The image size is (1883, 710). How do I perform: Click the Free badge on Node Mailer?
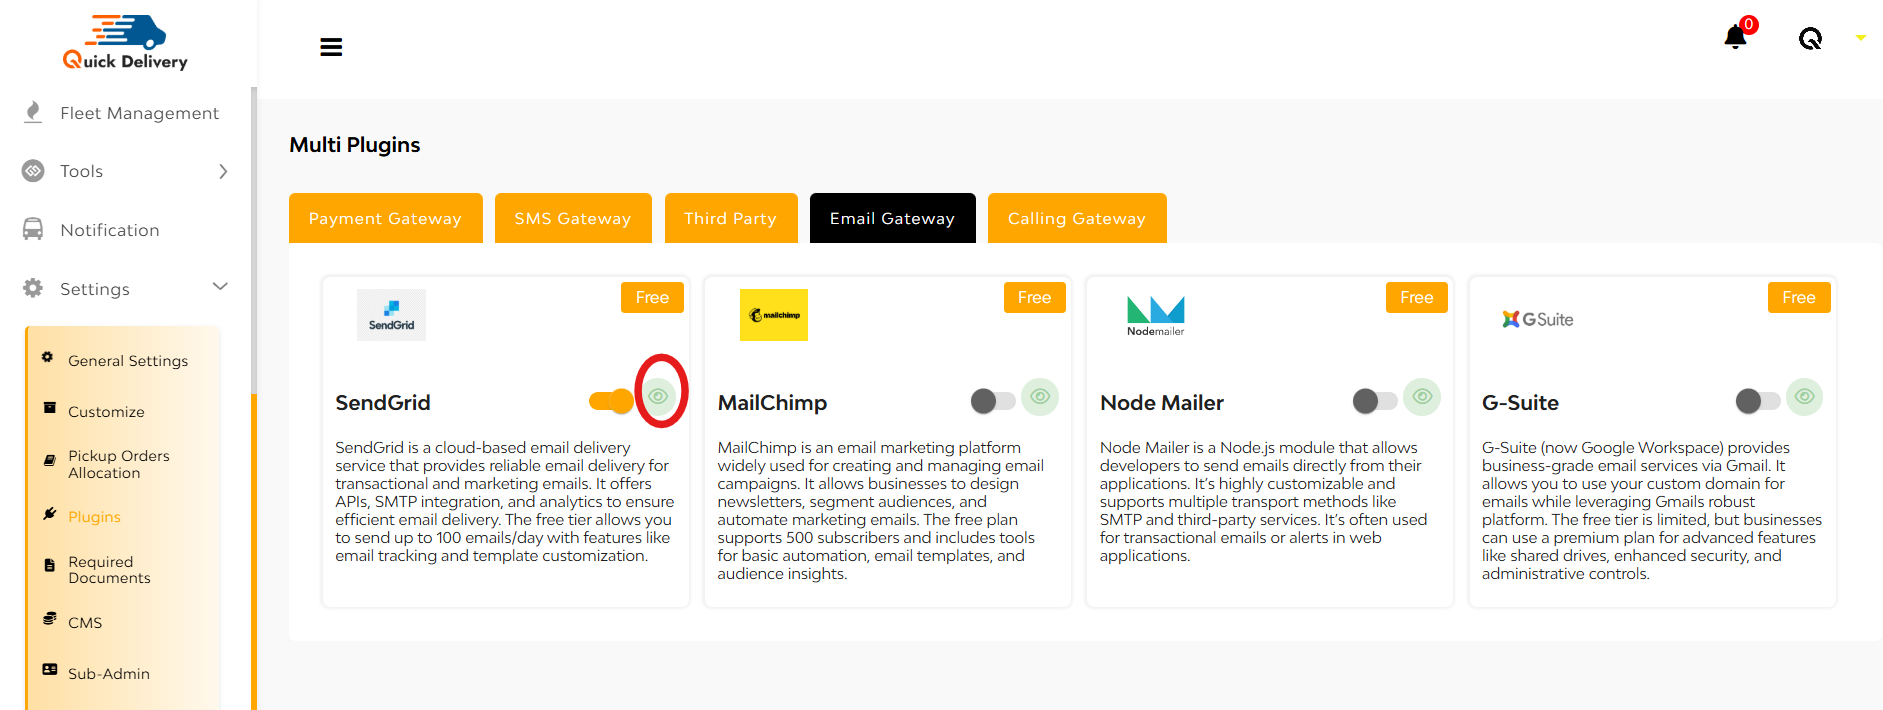1416,298
